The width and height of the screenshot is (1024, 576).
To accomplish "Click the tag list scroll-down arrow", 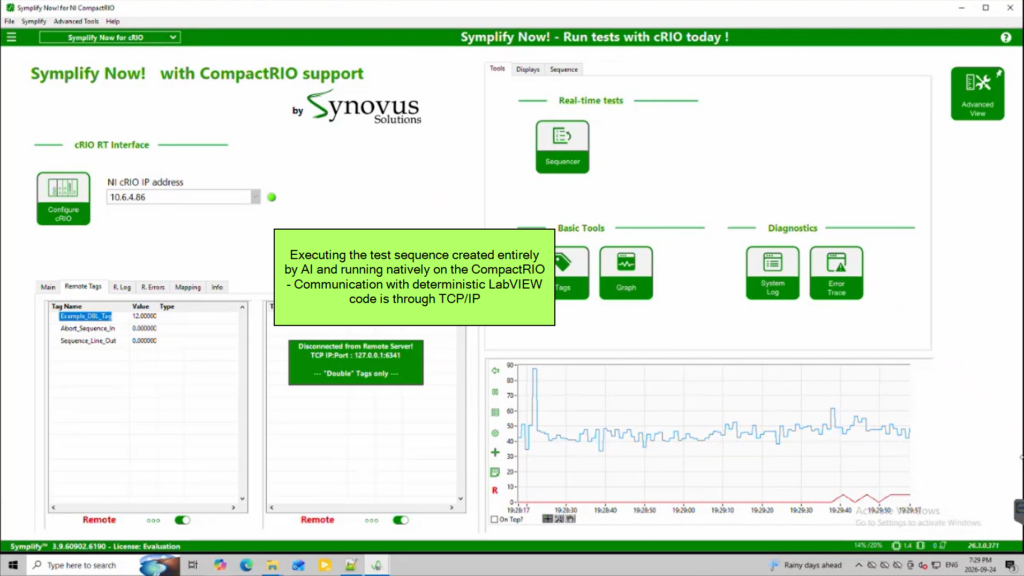I will 242,499.
